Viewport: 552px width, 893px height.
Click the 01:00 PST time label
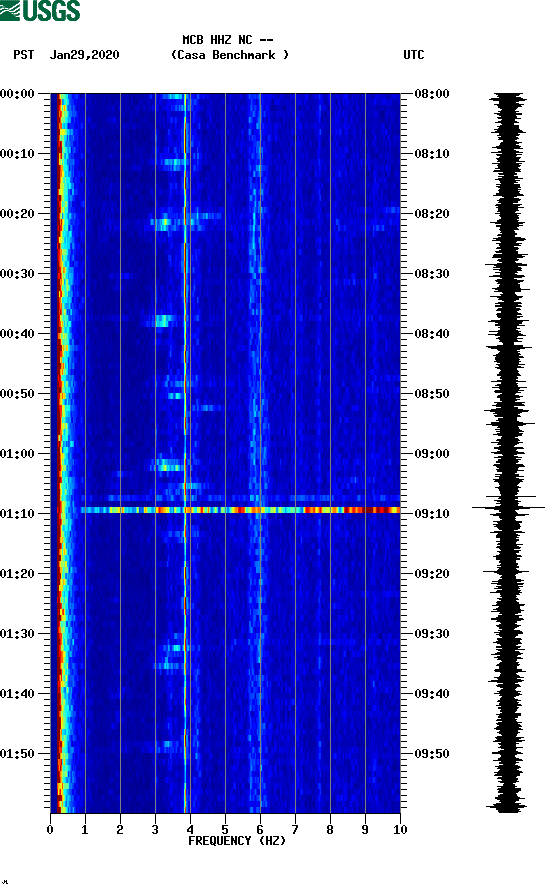17,454
